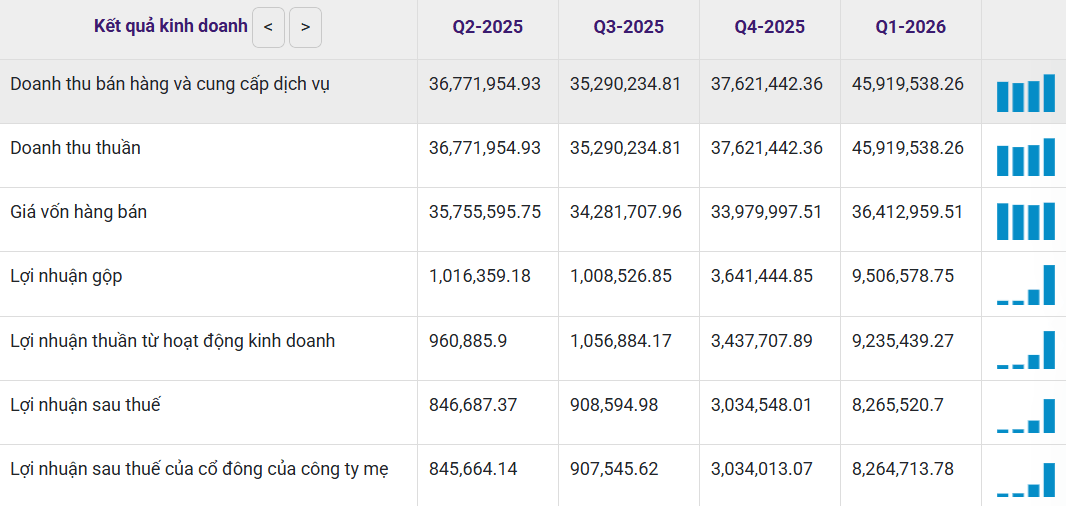Screen dimensions: 1066x506
Task: Open the Lợi nhuận thuần từ hoạt động chart
Action: (x=1025, y=350)
